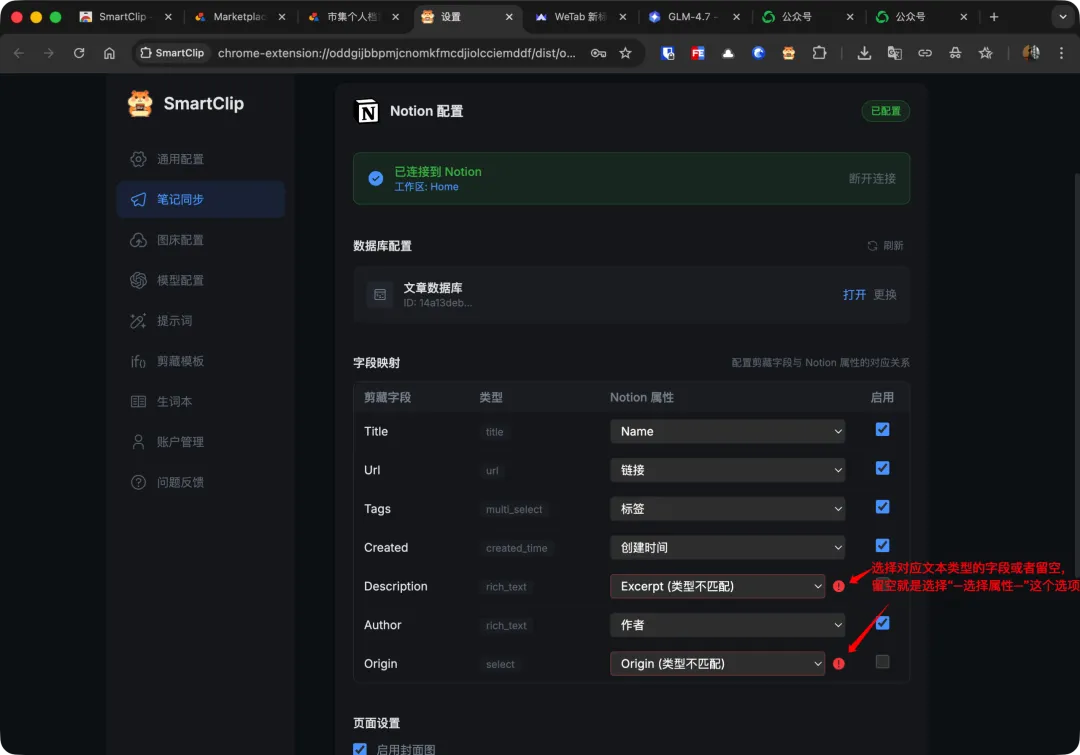
Task: Toggle the 启用封面图 checkbox
Action: [360, 749]
